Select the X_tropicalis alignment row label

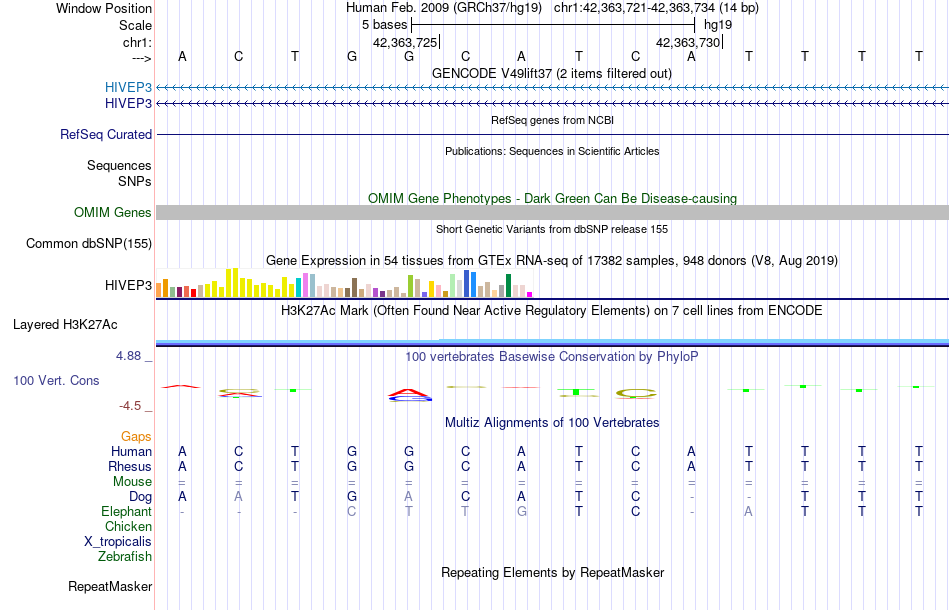pyautogui.click(x=118, y=542)
